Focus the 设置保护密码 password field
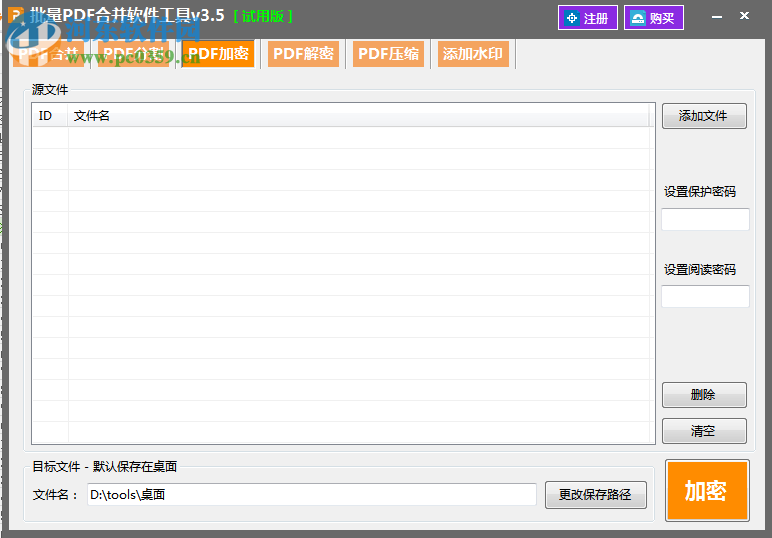The height and width of the screenshot is (538, 772). click(x=705, y=220)
